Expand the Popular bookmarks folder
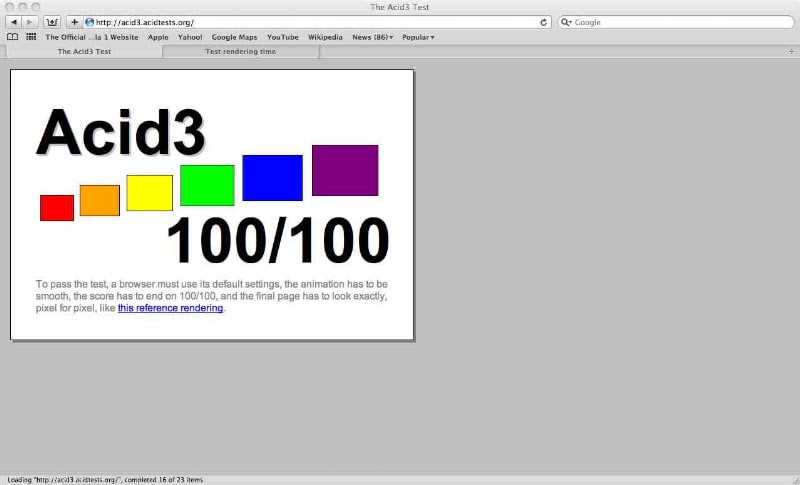 (418, 37)
